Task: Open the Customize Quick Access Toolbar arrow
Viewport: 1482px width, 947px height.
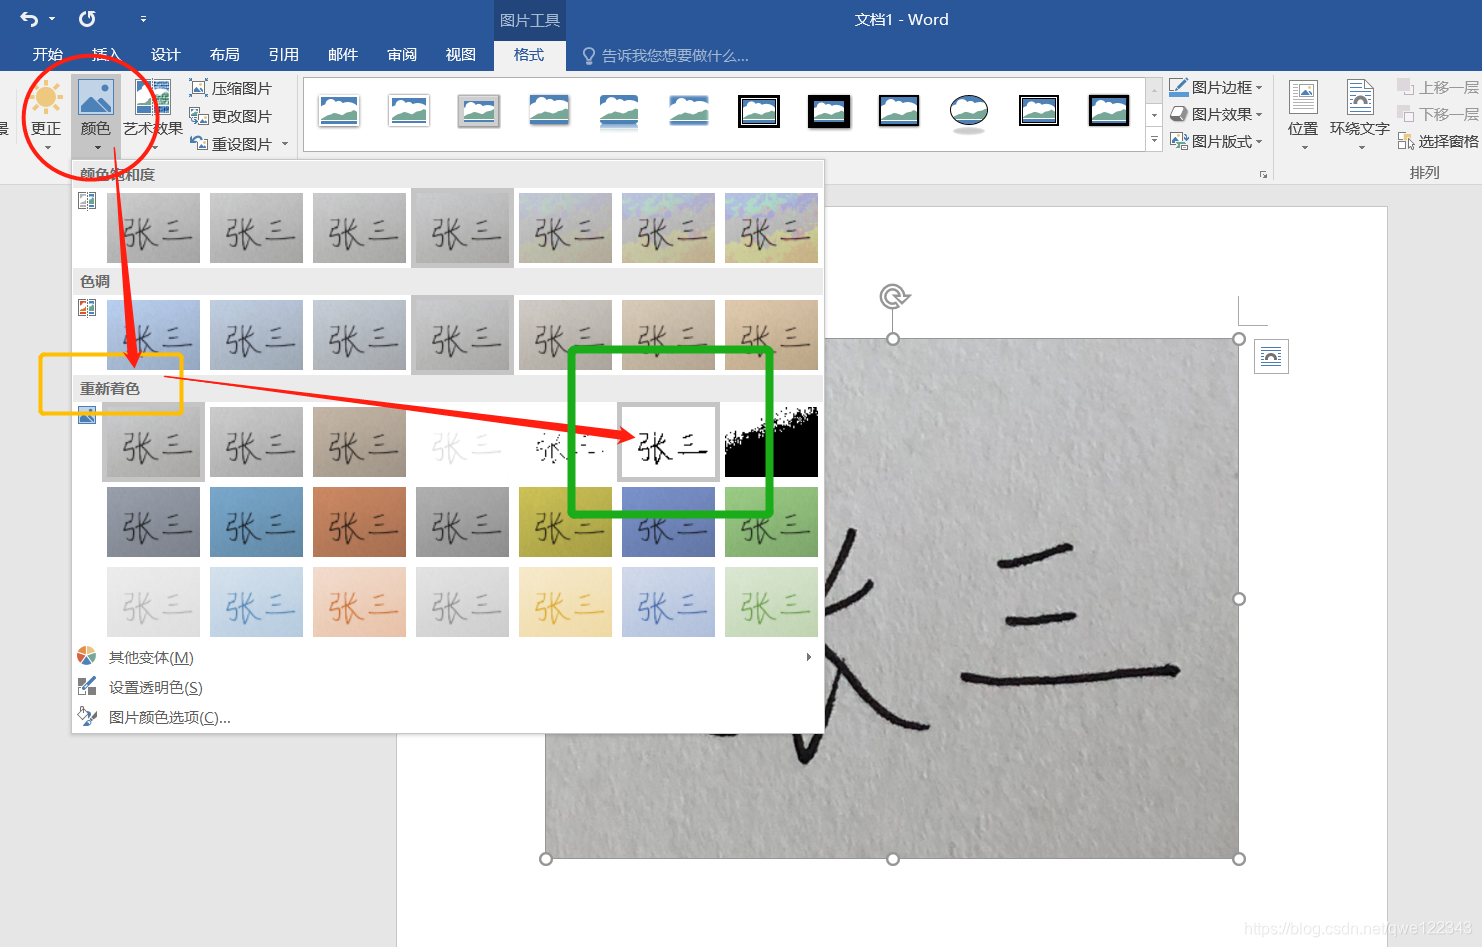Action: coord(143,19)
